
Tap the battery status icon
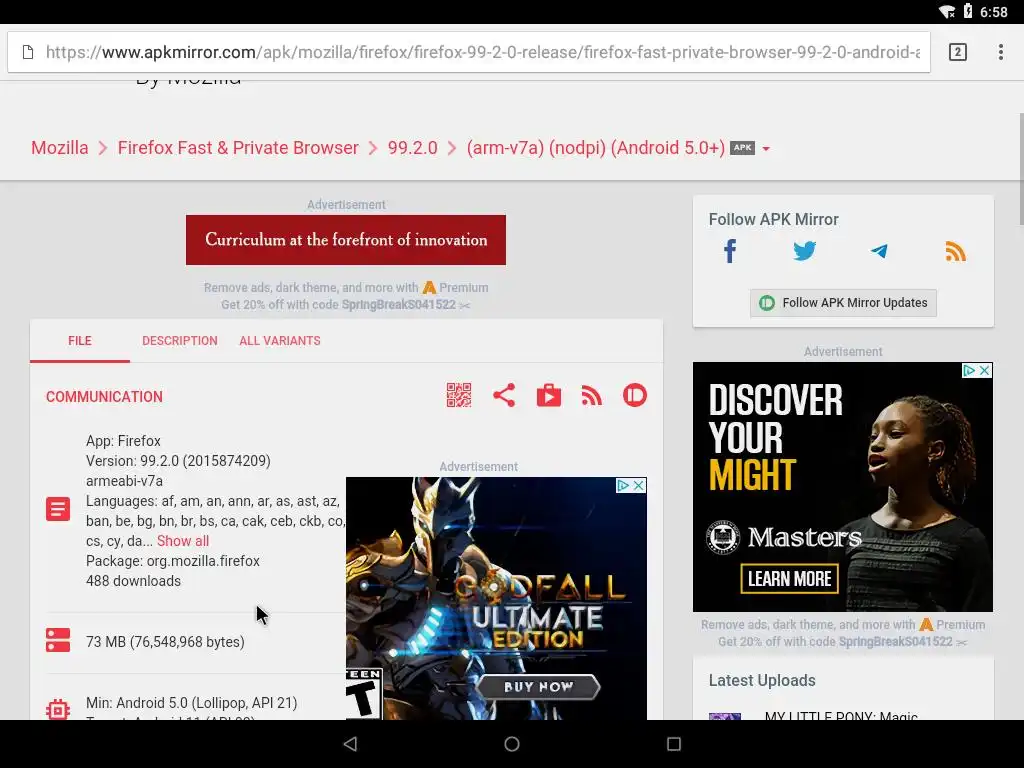pos(968,12)
